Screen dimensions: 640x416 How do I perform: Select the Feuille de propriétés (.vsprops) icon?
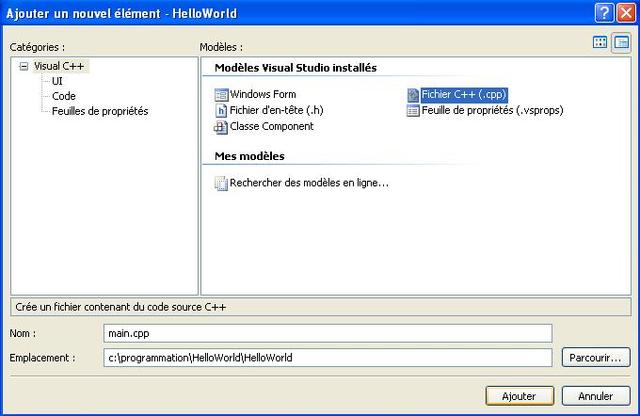[413, 111]
